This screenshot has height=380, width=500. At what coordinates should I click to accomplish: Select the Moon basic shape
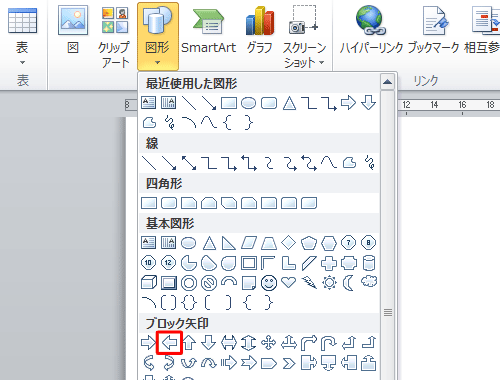click(x=349, y=283)
